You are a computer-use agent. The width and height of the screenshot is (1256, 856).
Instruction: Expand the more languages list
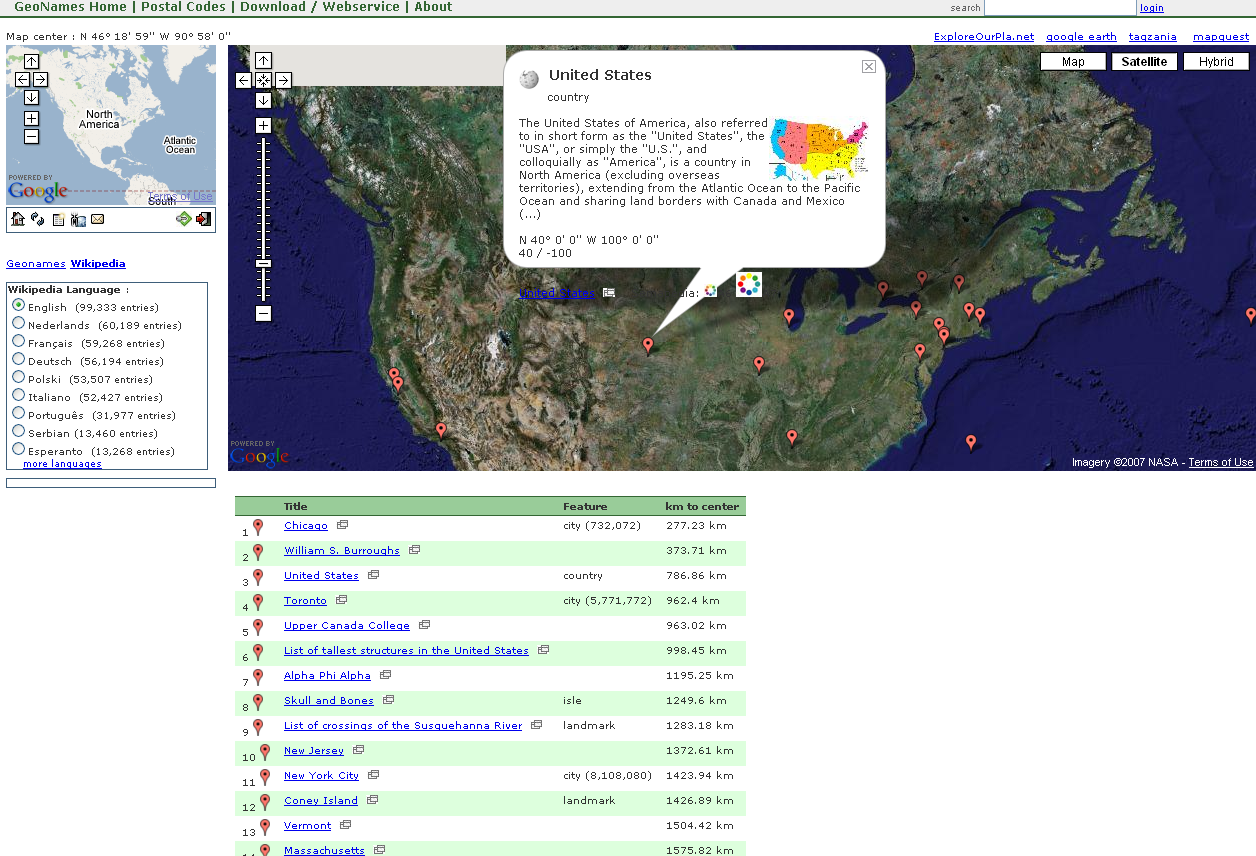coord(62,464)
